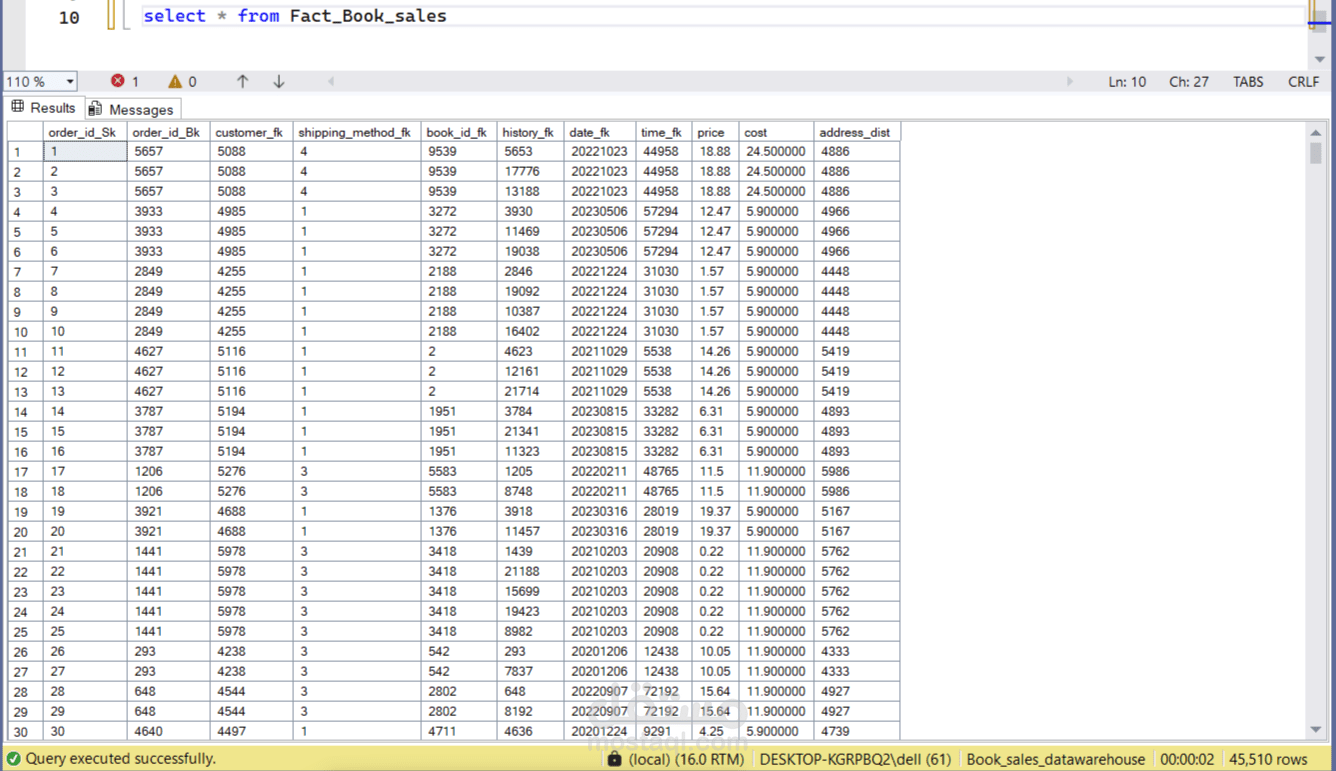Click the line number 10 in editor margin
Screen dimensions: 1336x771
[x=69, y=17]
